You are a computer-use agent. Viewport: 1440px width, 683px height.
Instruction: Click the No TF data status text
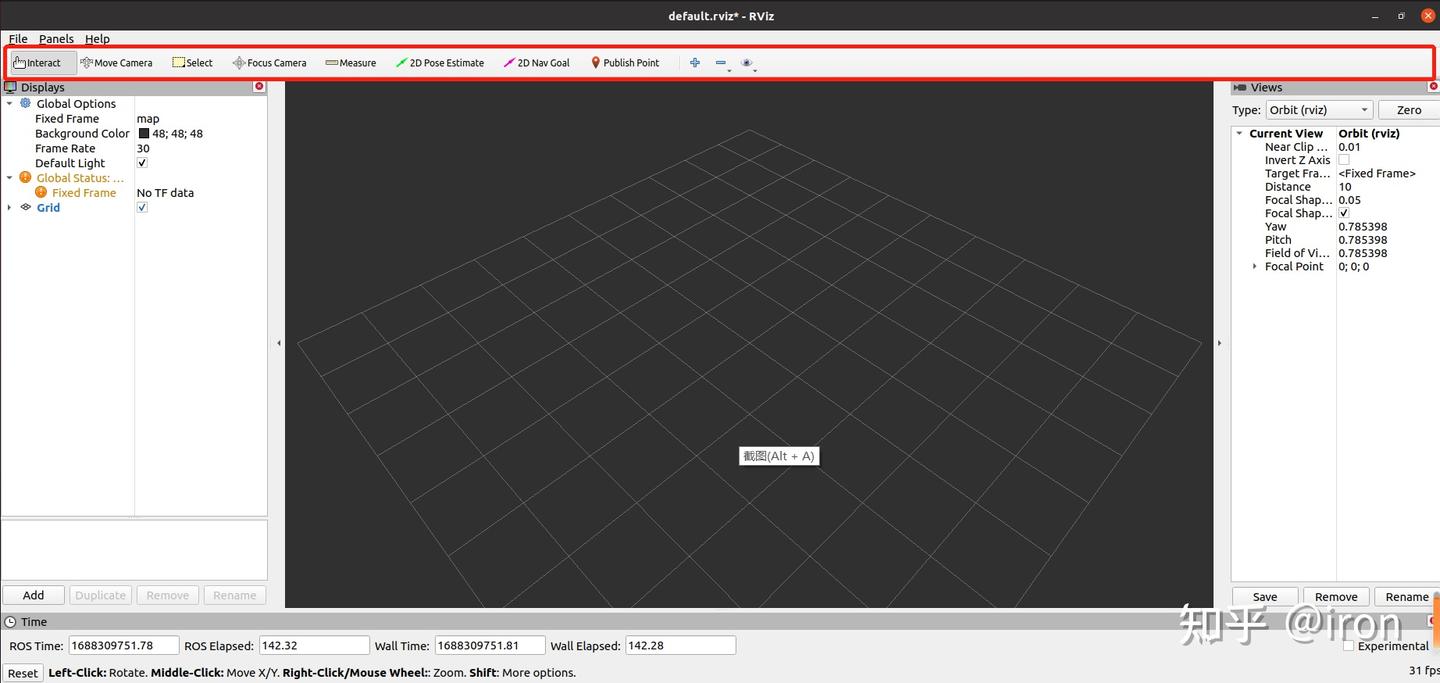[x=165, y=192]
